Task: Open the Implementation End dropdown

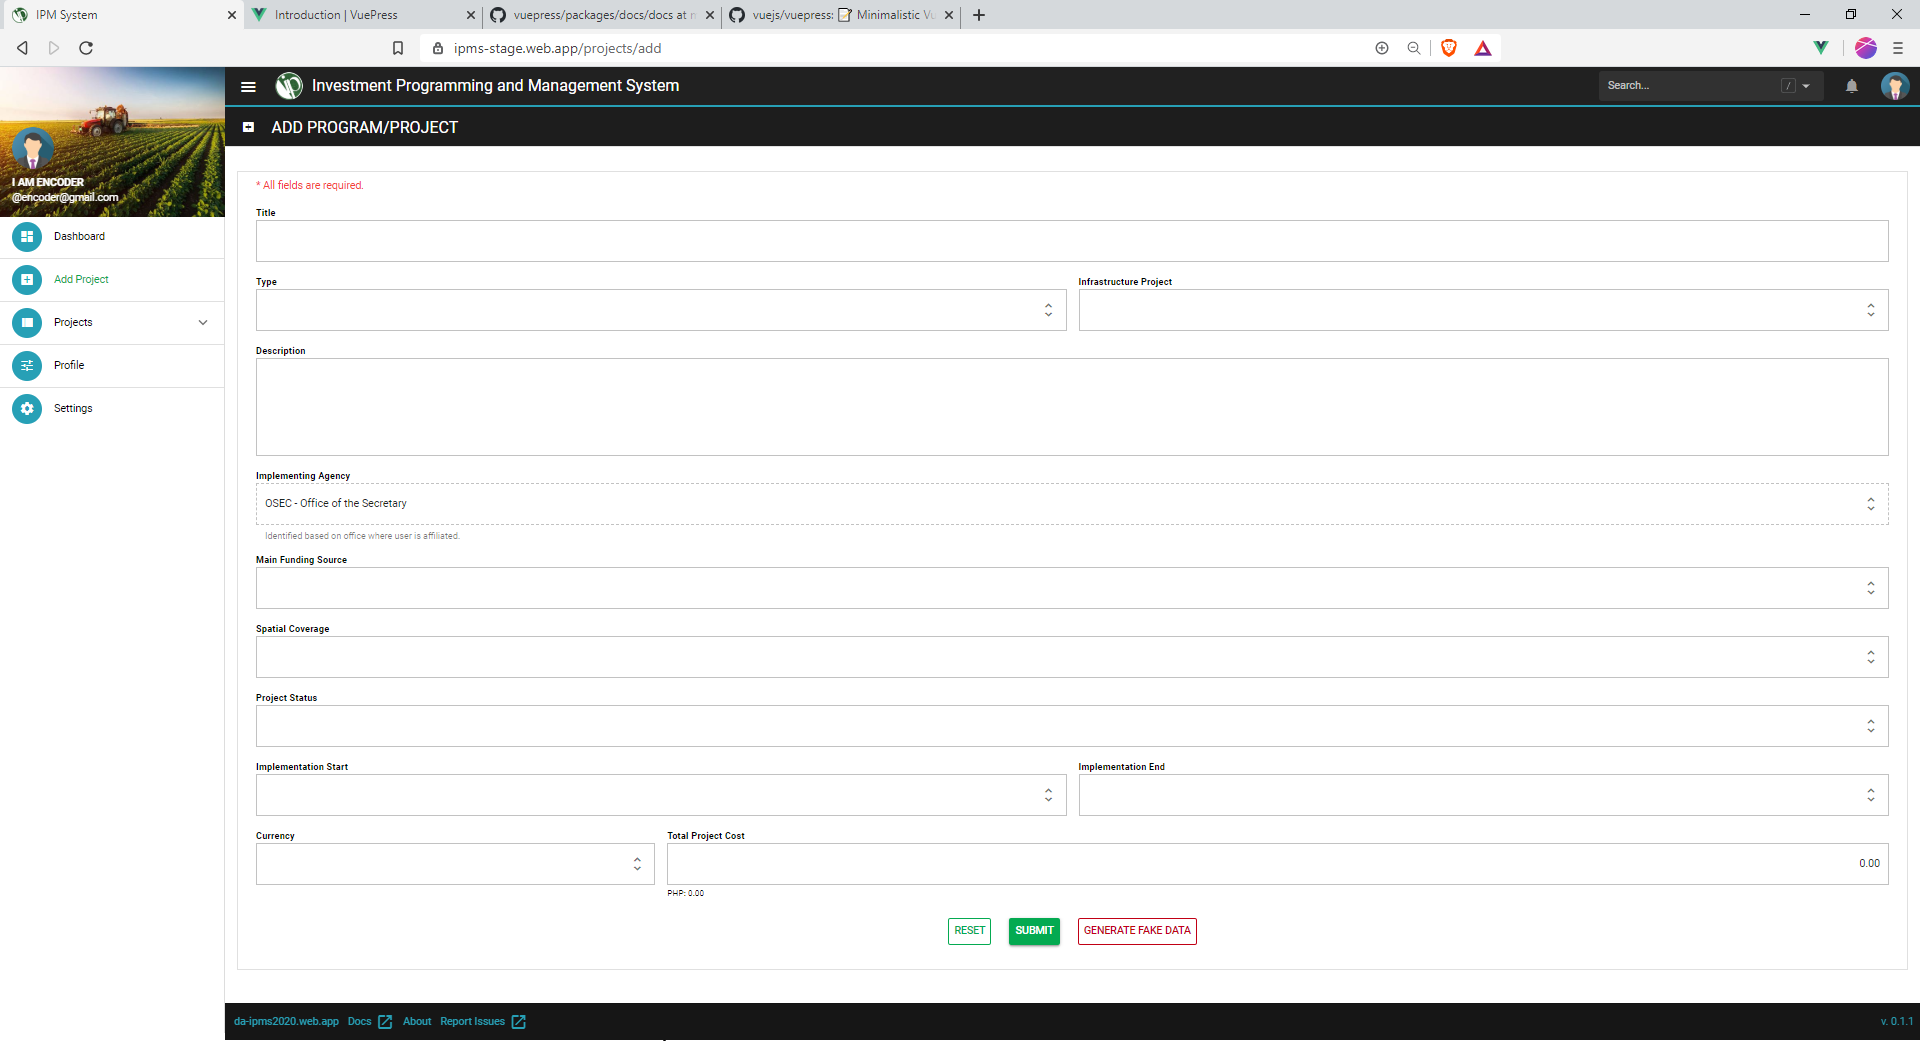Action: 1483,795
